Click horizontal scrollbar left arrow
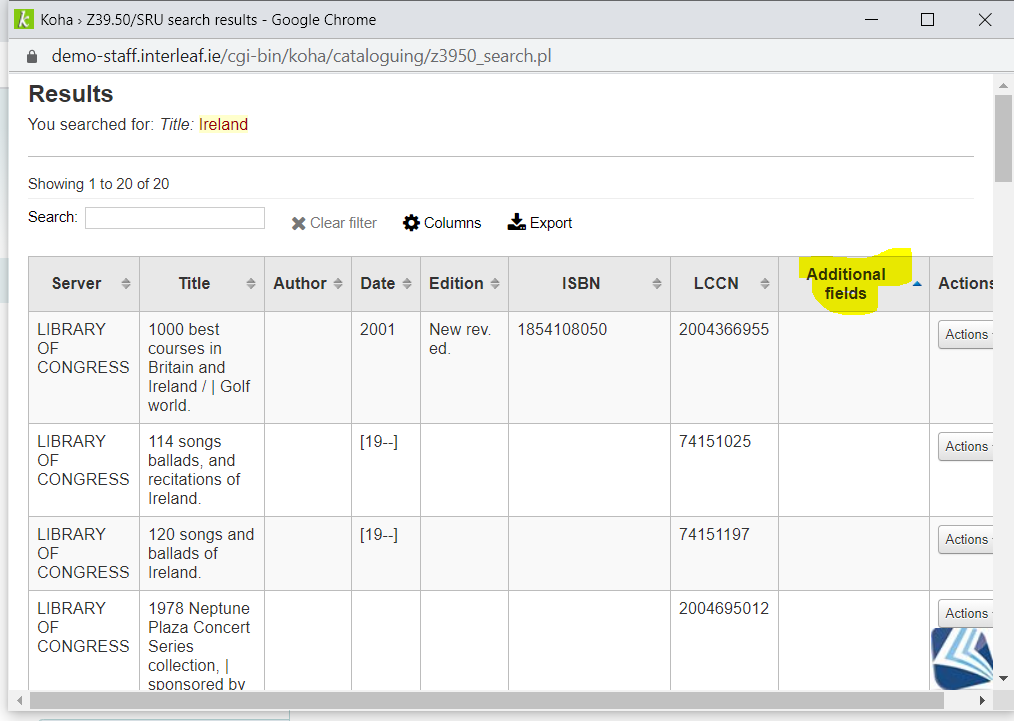 coord(20,700)
